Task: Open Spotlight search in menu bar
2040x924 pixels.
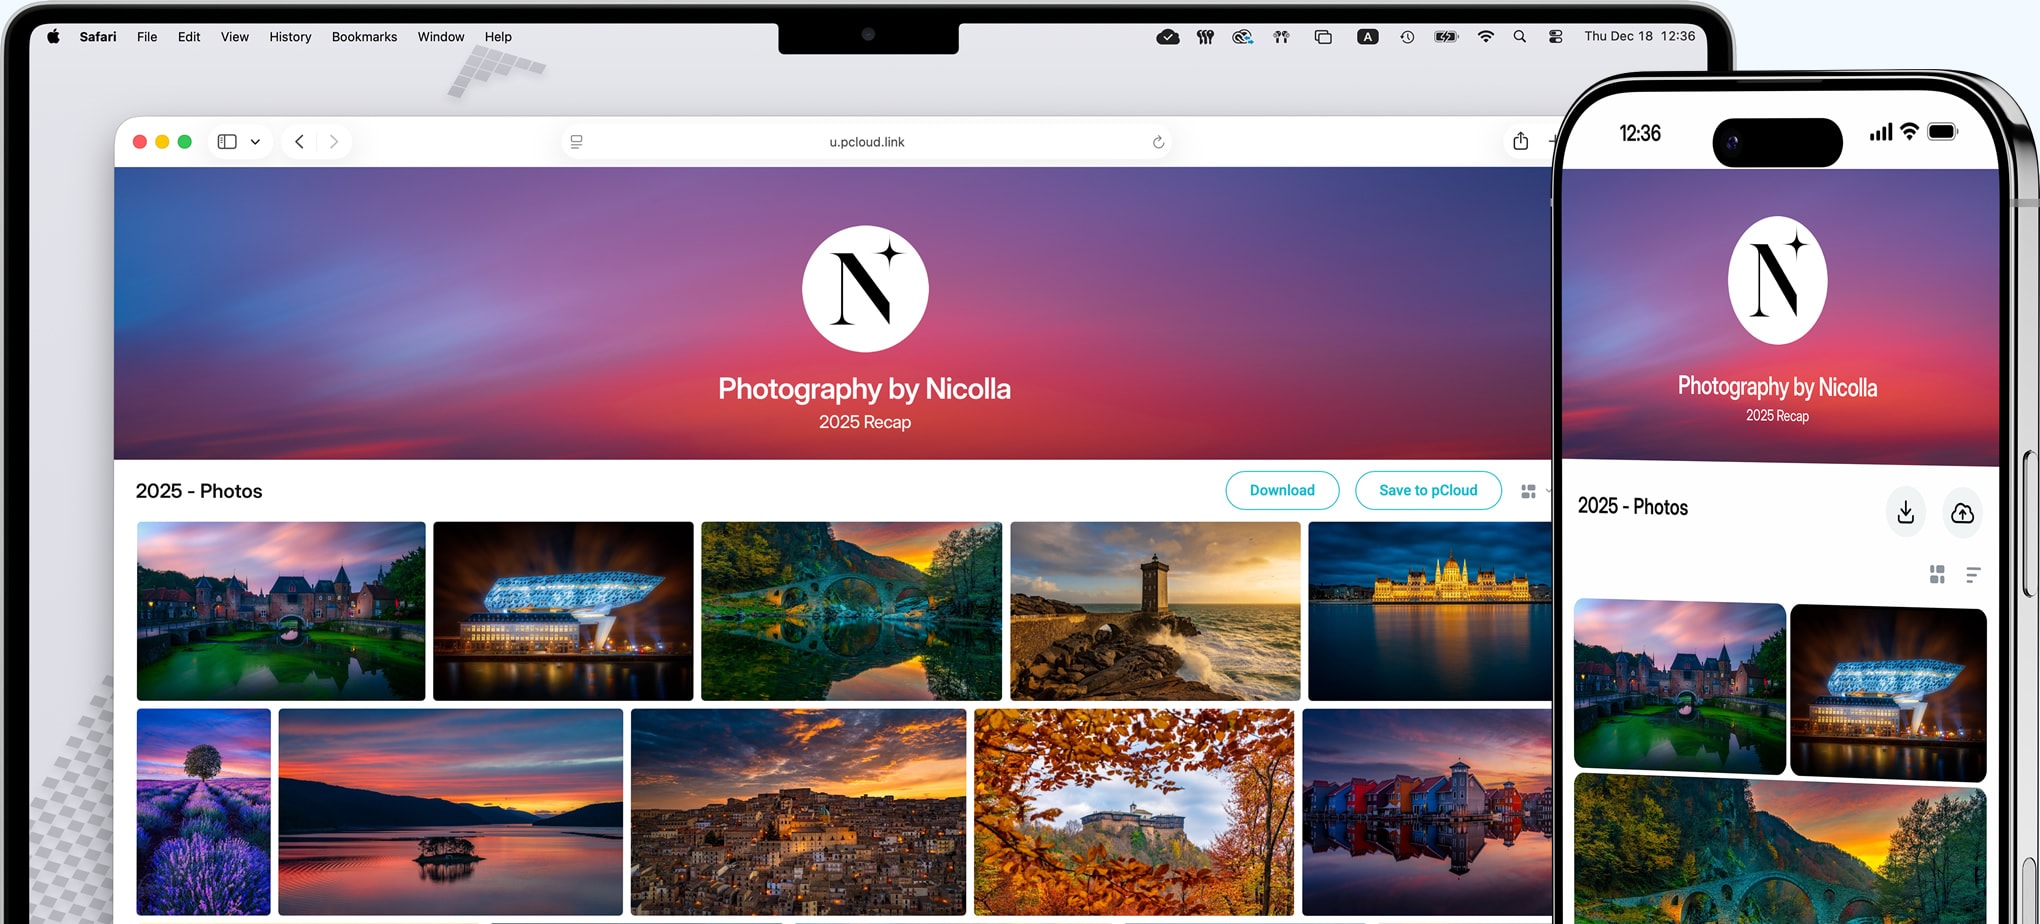Action: coord(1519,37)
